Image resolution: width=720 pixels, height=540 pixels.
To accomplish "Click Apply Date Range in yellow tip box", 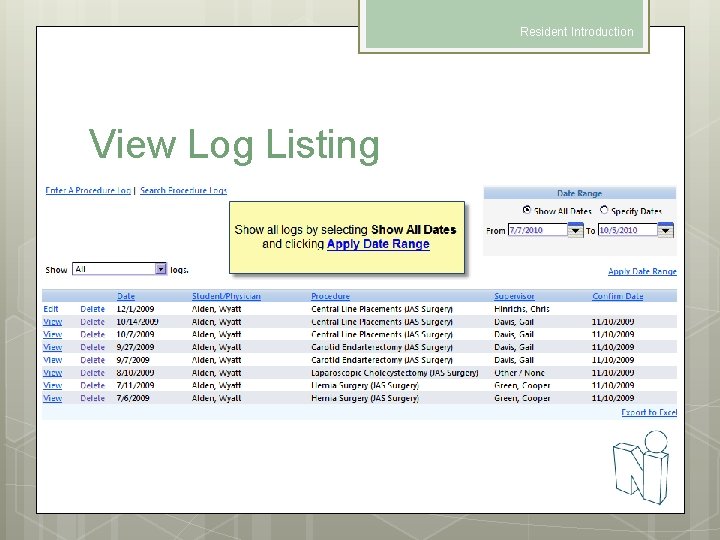I will click(378, 244).
